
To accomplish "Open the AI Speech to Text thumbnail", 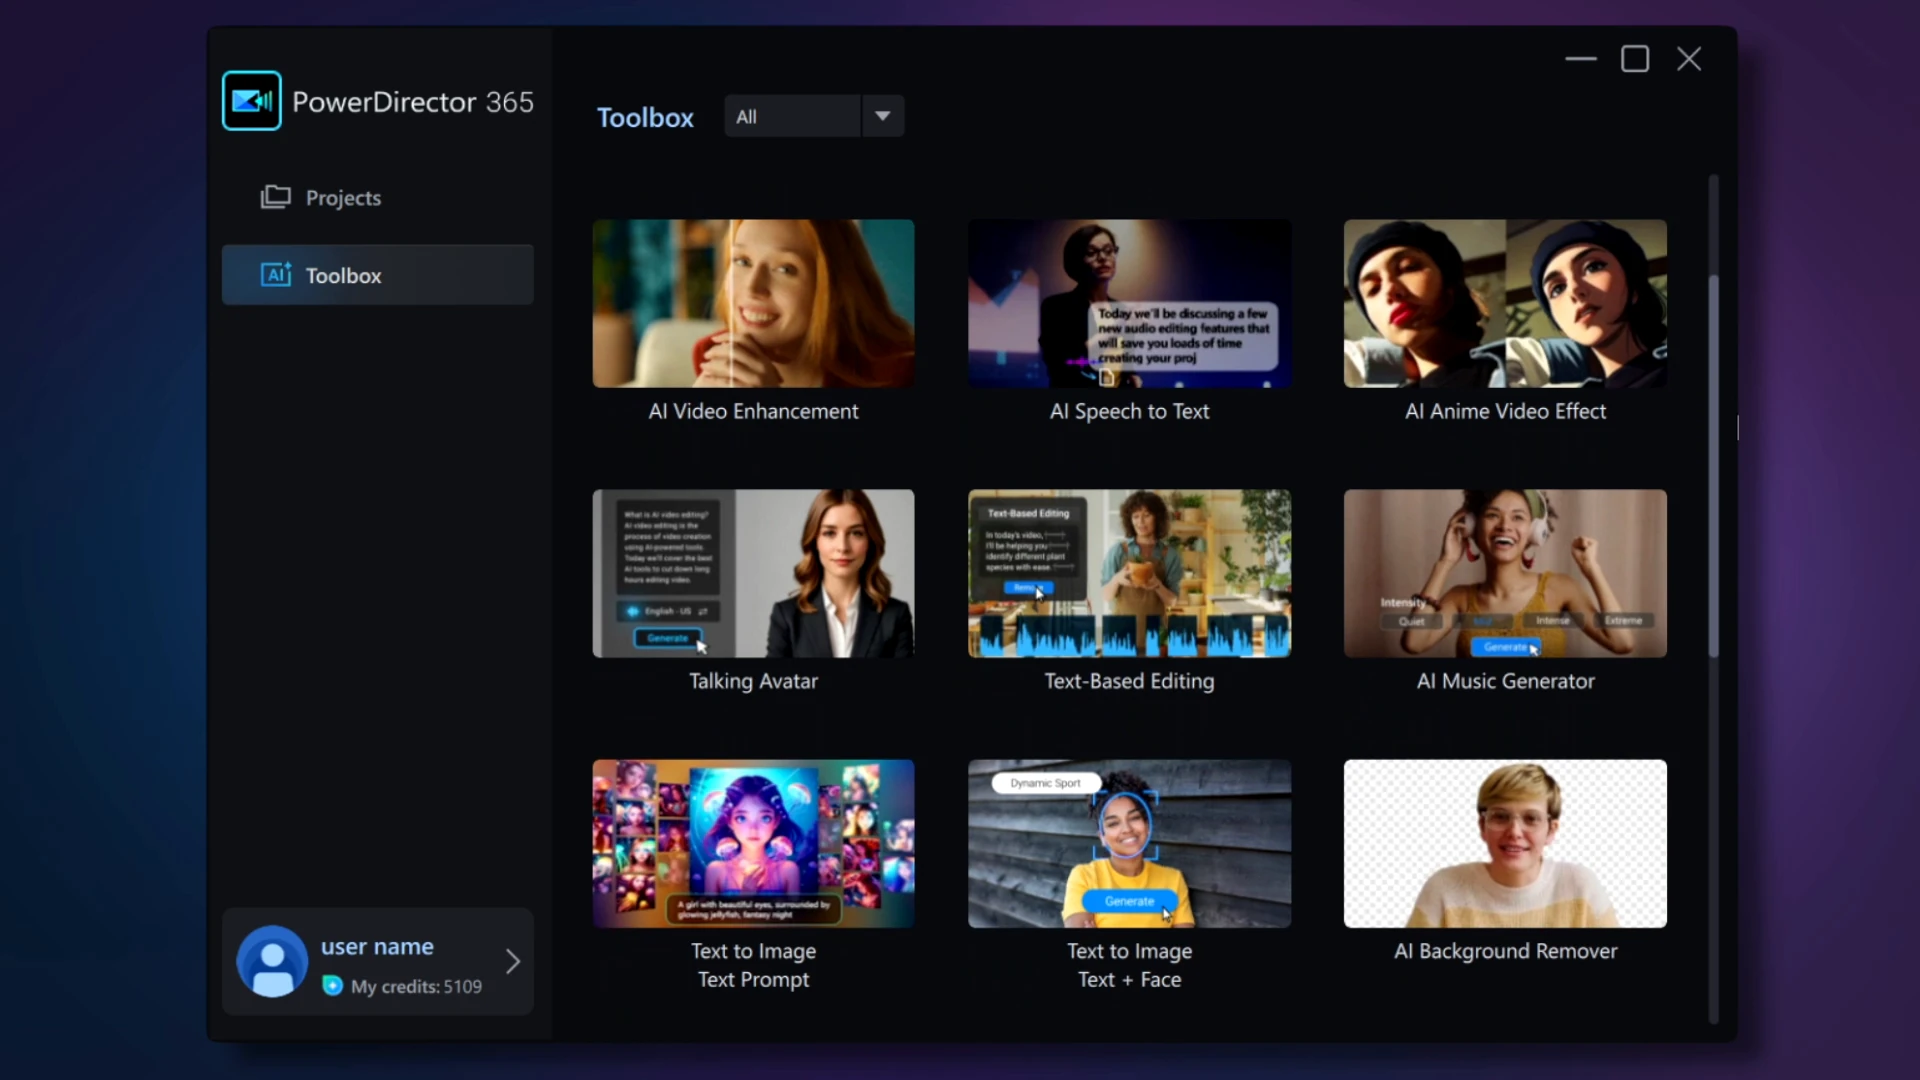I will click(x=1129, y=303).
